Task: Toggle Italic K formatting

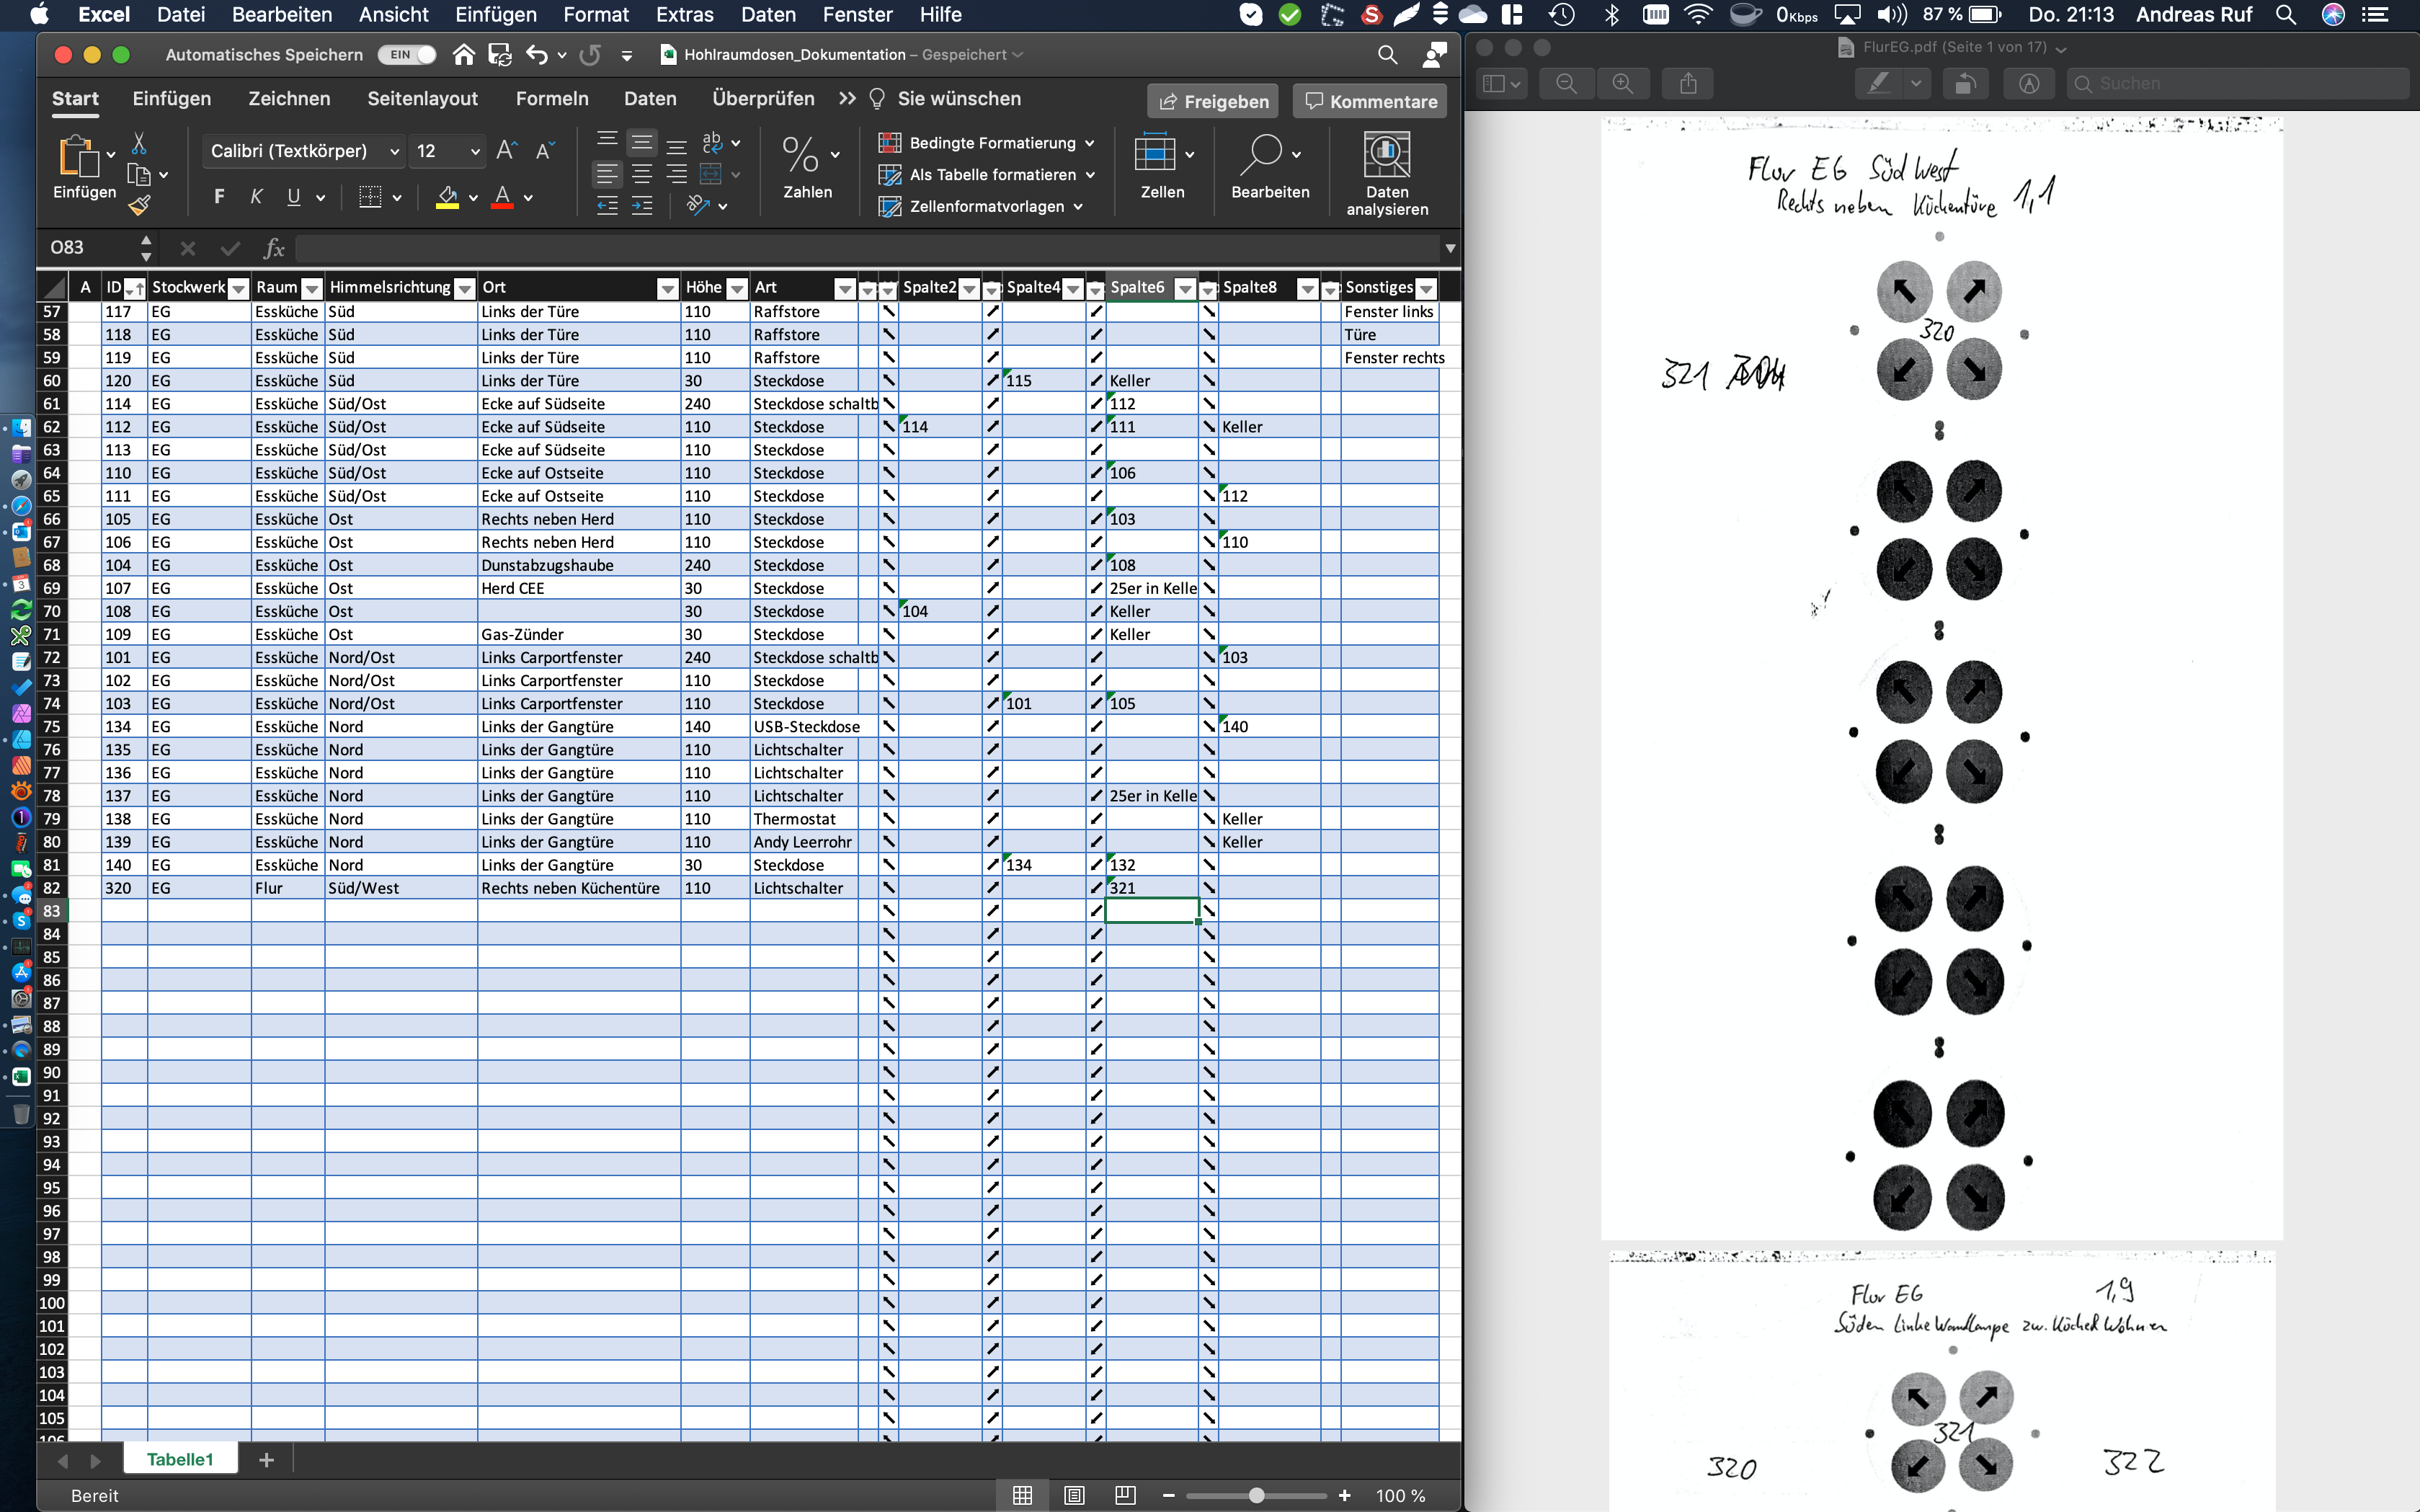Action: click(x=256, y=197)
